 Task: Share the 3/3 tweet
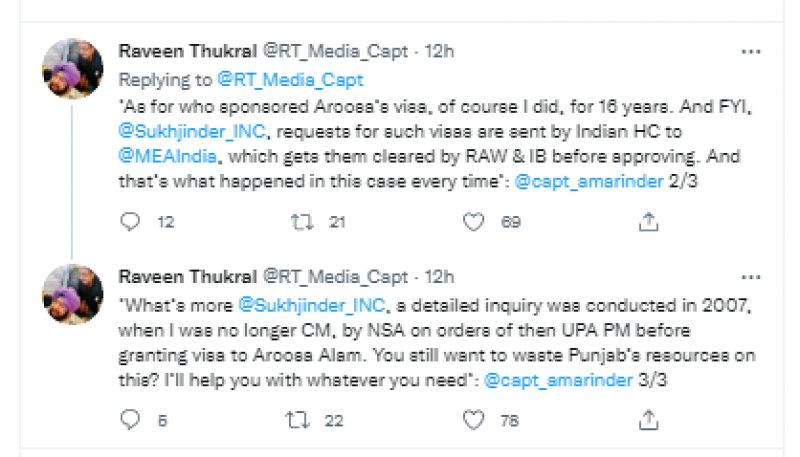(x=647, y=420)
